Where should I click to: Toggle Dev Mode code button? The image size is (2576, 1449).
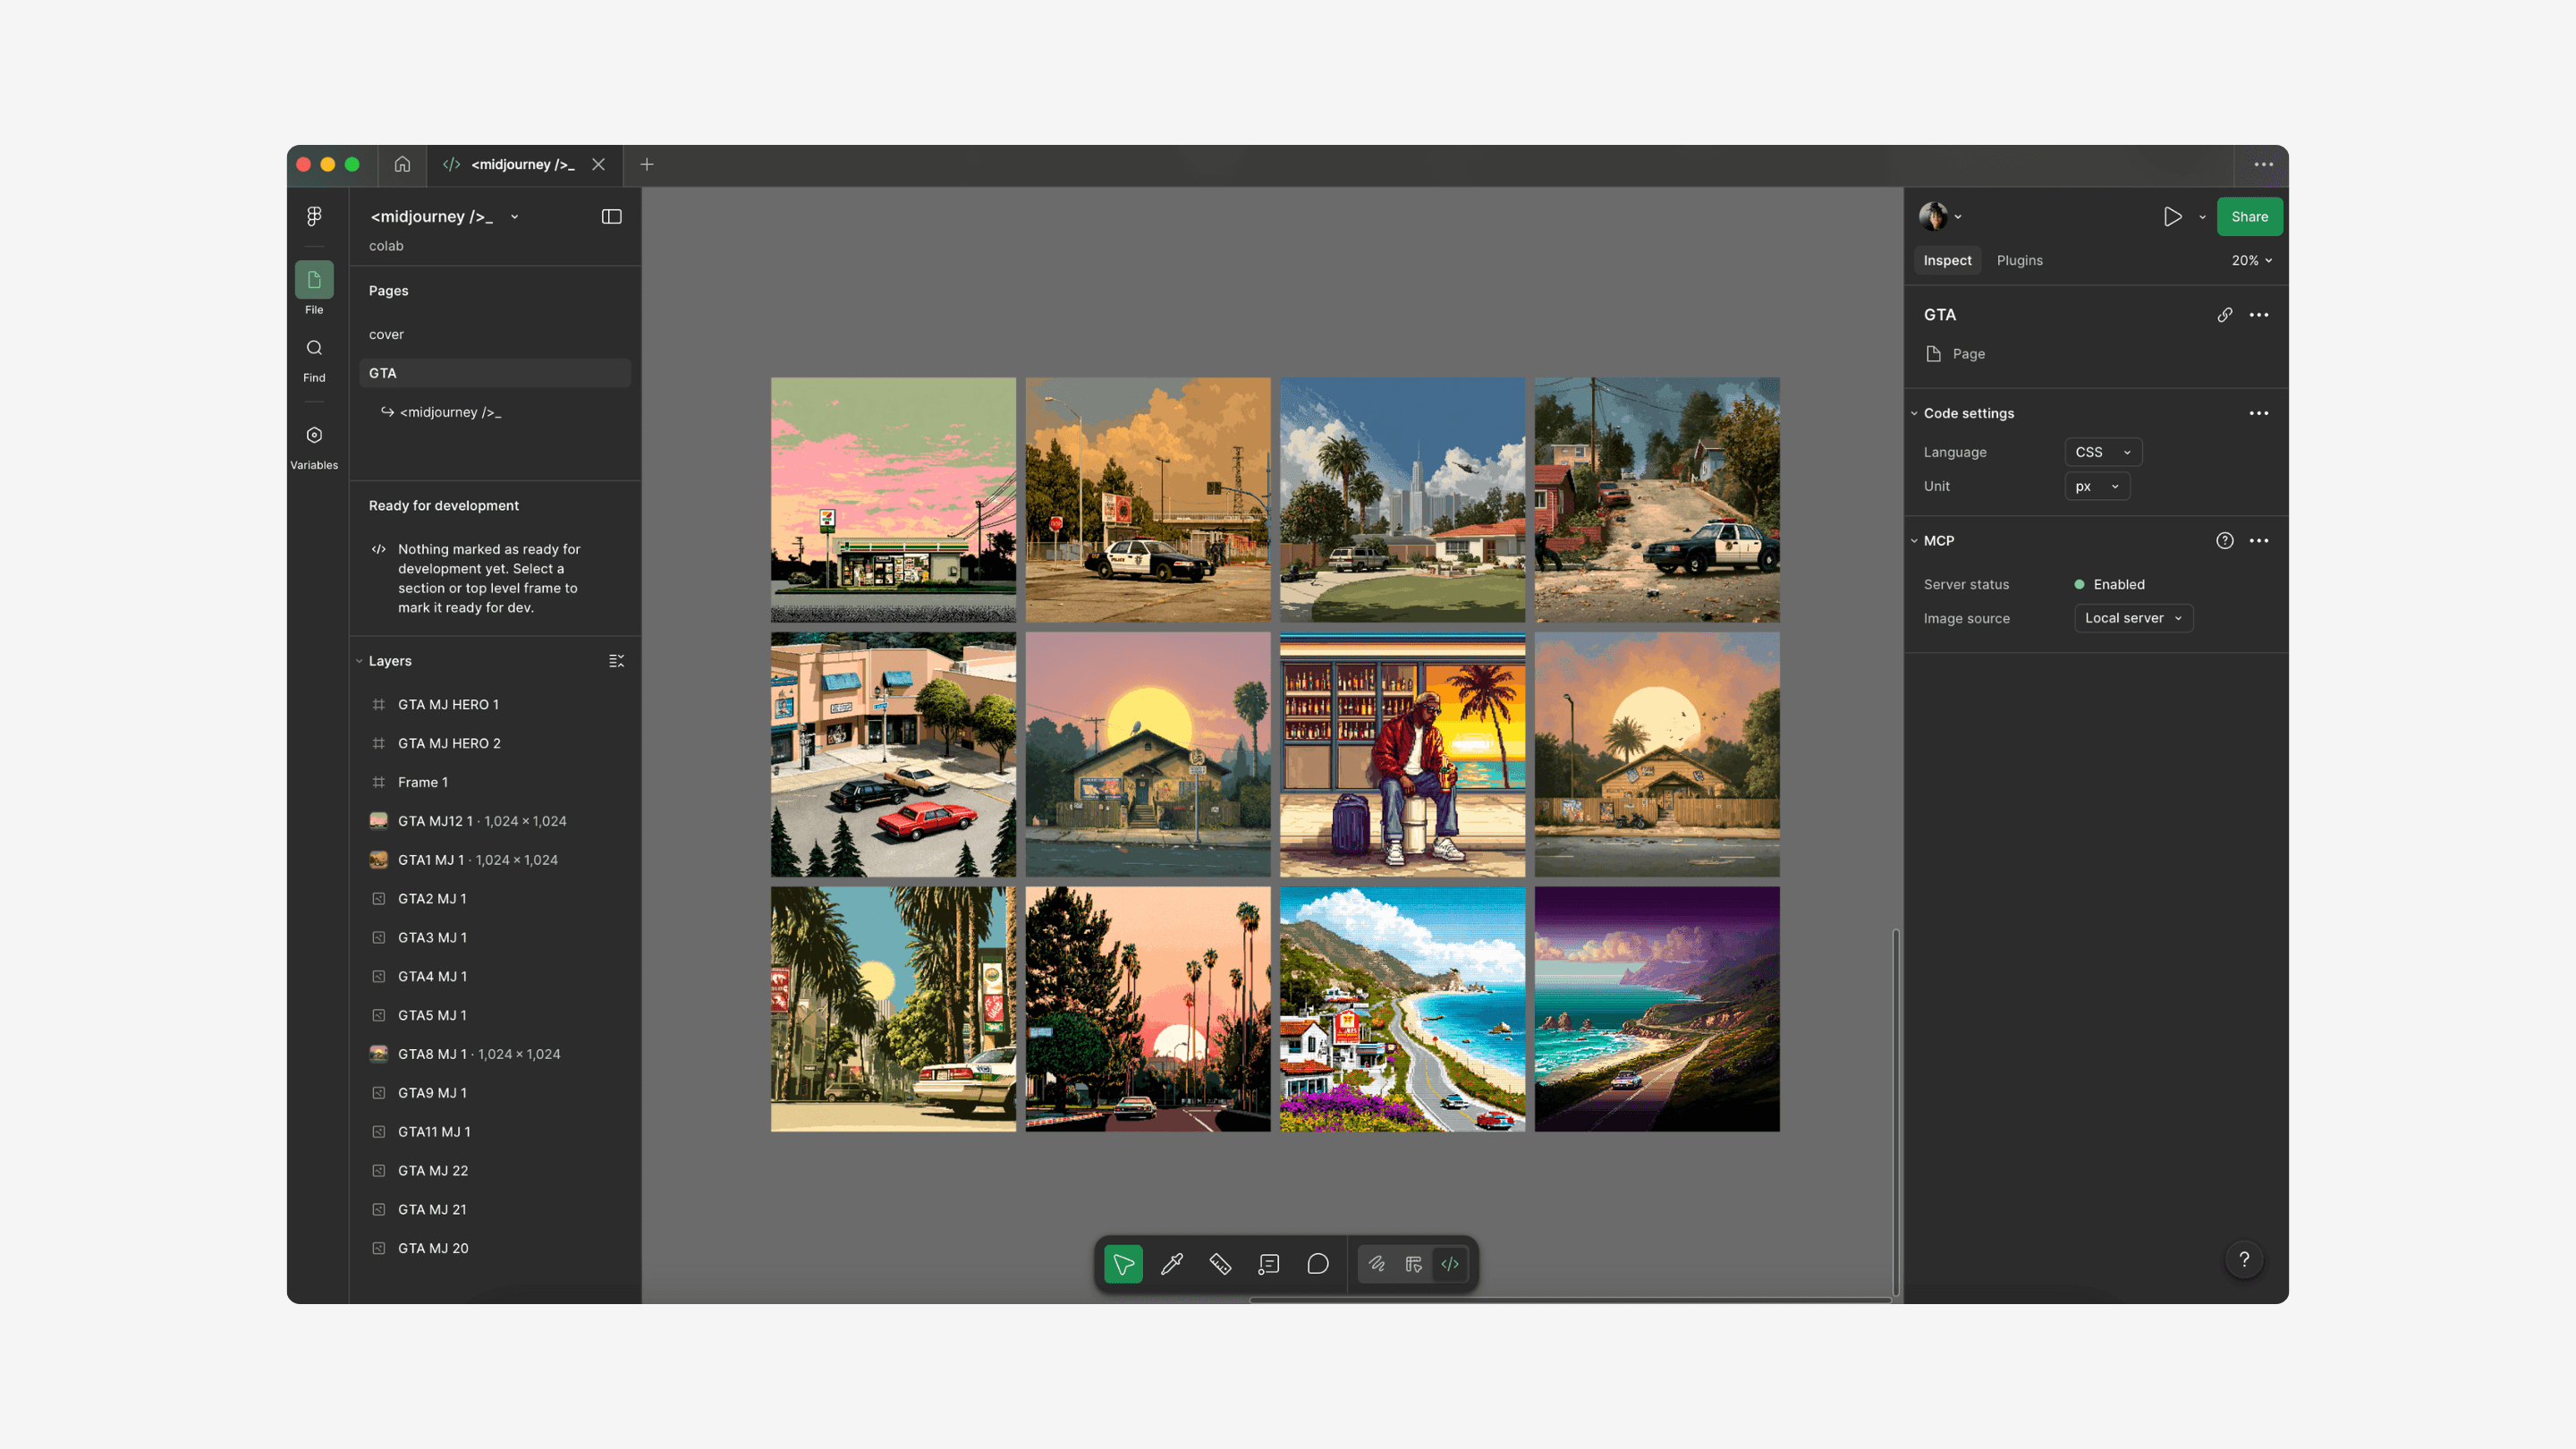tap(1450, 1264)
